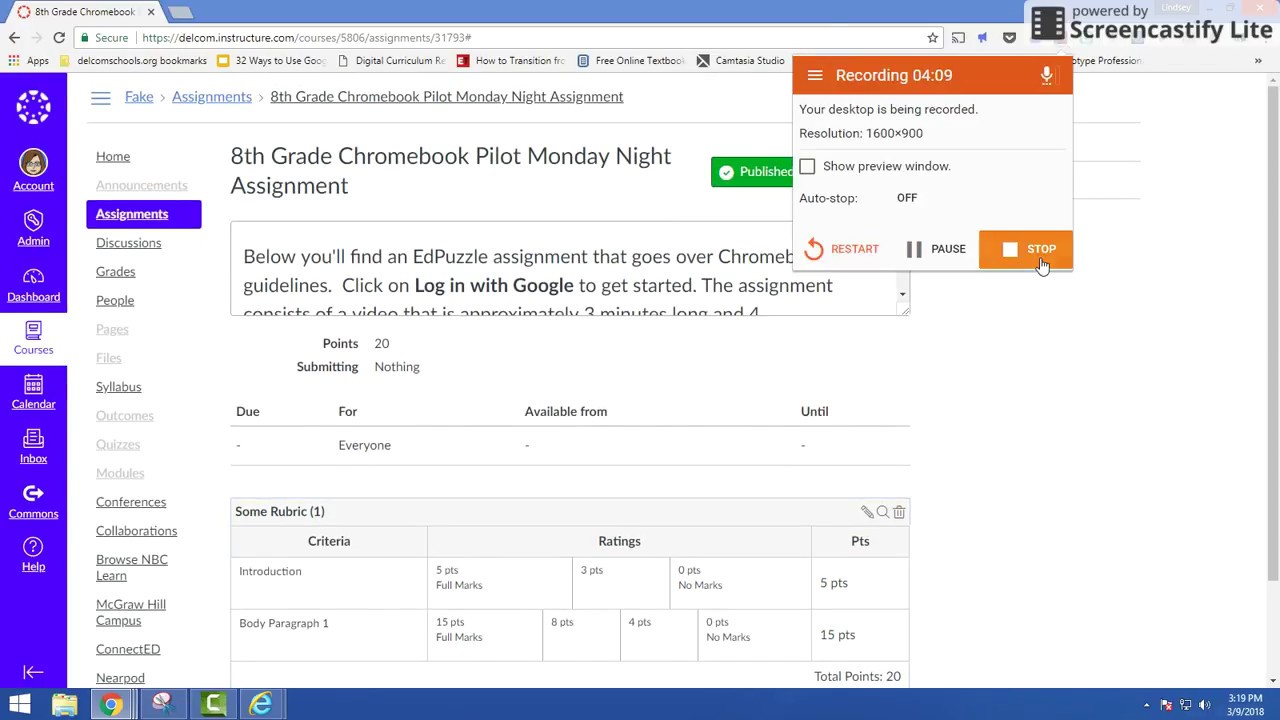Show hidden system tray icons
Screen dimensions: 1280x720
click(x=1148, y=705)
